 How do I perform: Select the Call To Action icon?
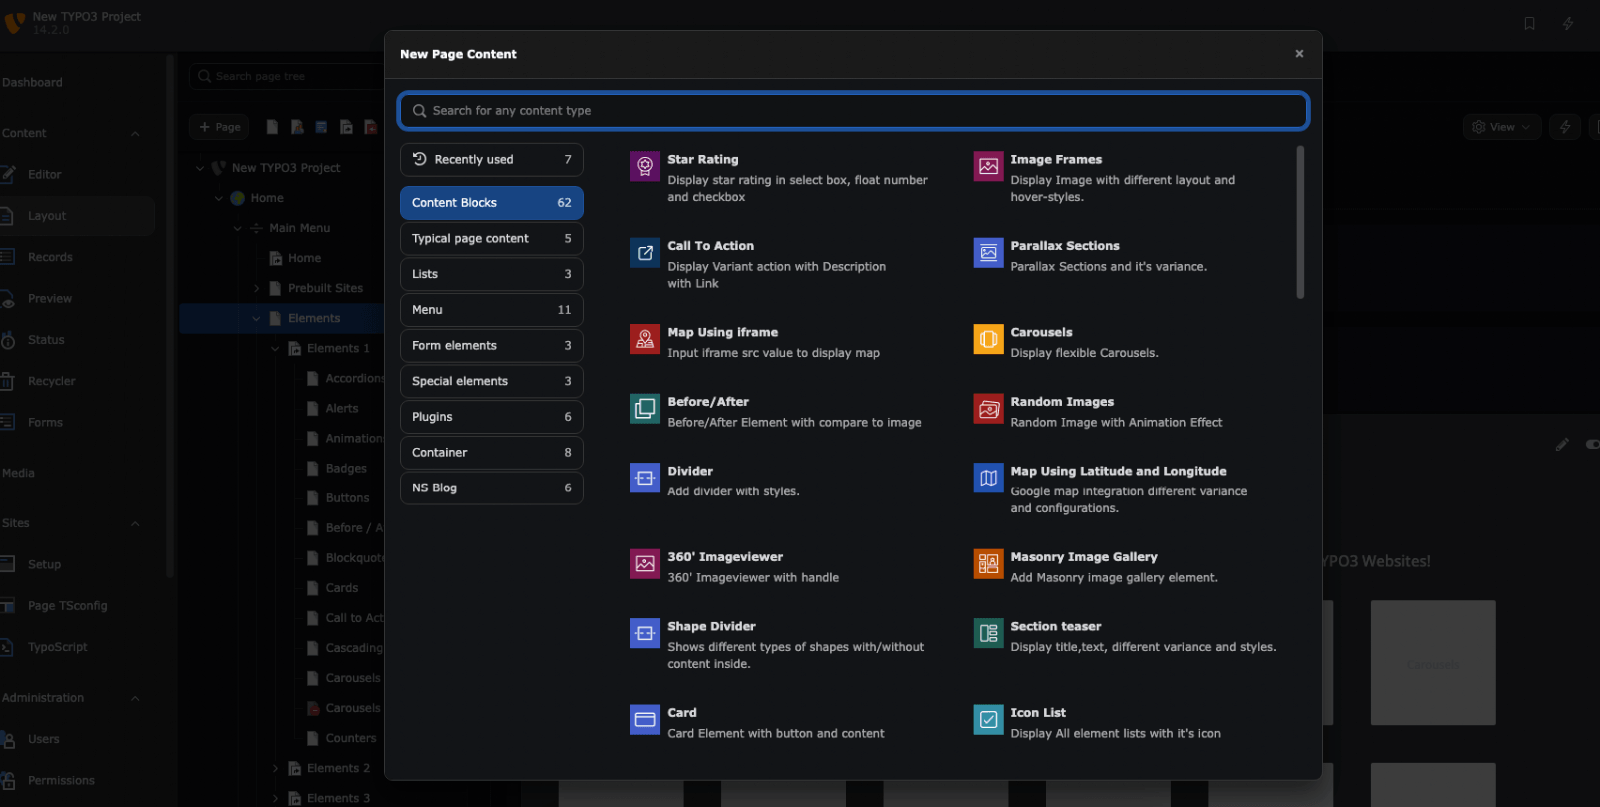[x=645, y=253]
